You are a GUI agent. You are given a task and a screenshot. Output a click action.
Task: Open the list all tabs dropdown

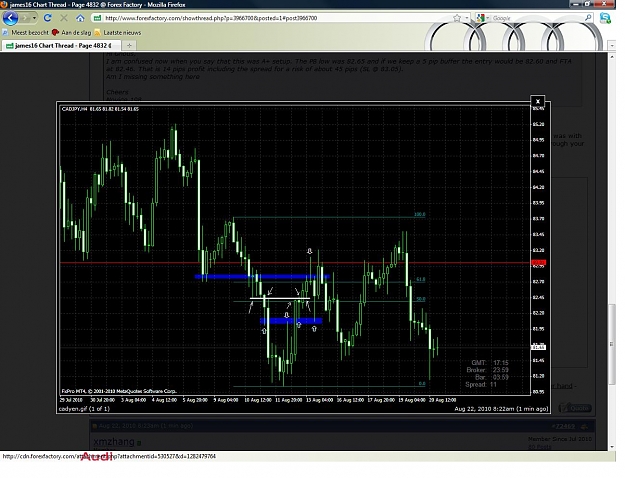[612, 46]
